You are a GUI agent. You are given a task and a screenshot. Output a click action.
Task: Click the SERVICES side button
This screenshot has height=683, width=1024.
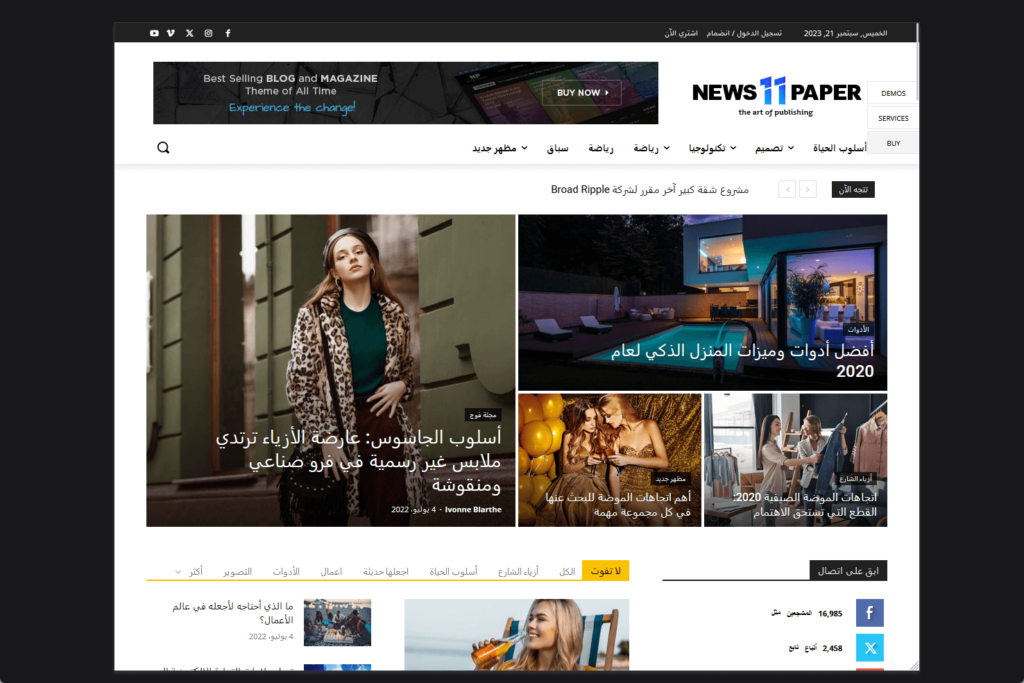(893, 118)
